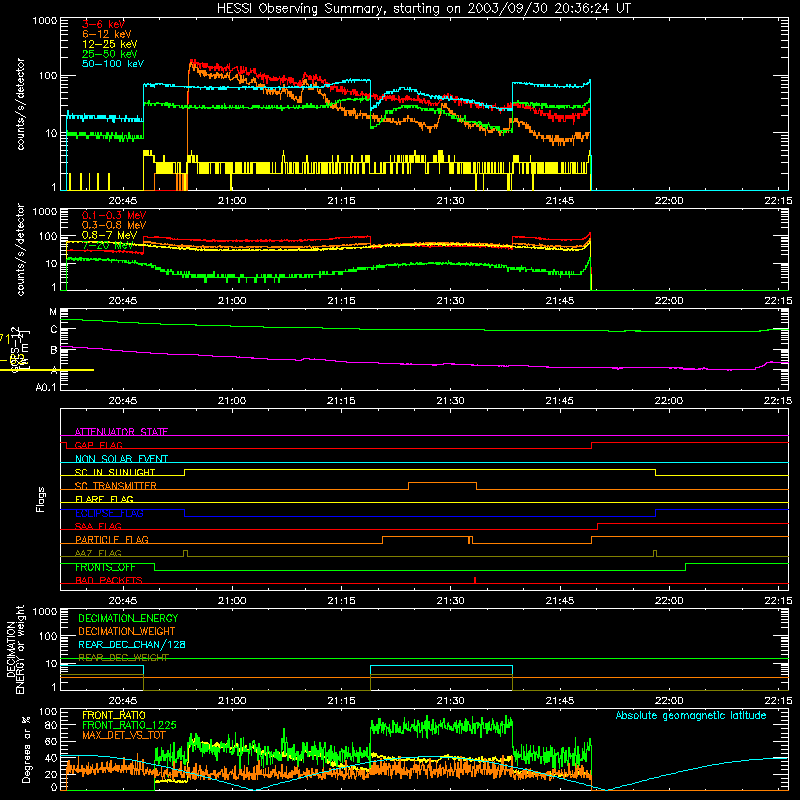Select the GAP_FLAG label
800x800 pixels.
coord(98,445)
